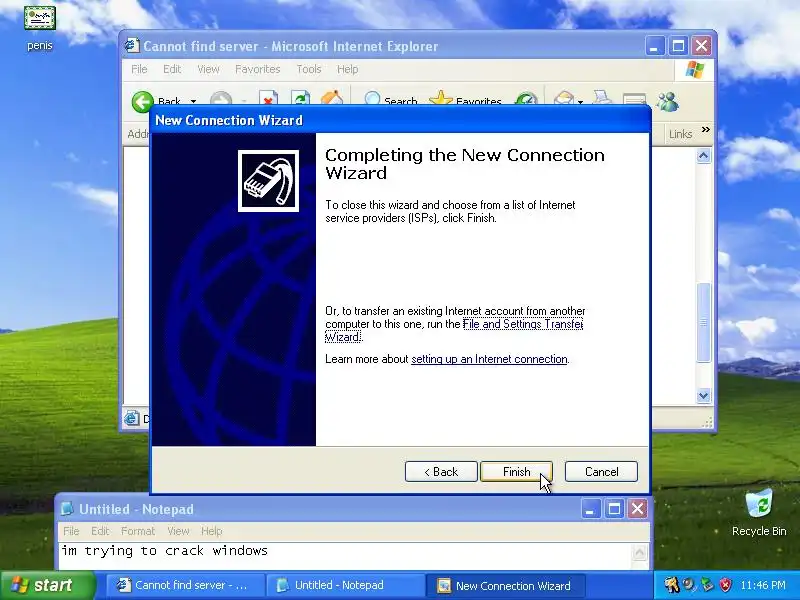Click the IE title bar page icon
Image resolution: width=800 pixels, height=600 pixels.
[132, 45]
